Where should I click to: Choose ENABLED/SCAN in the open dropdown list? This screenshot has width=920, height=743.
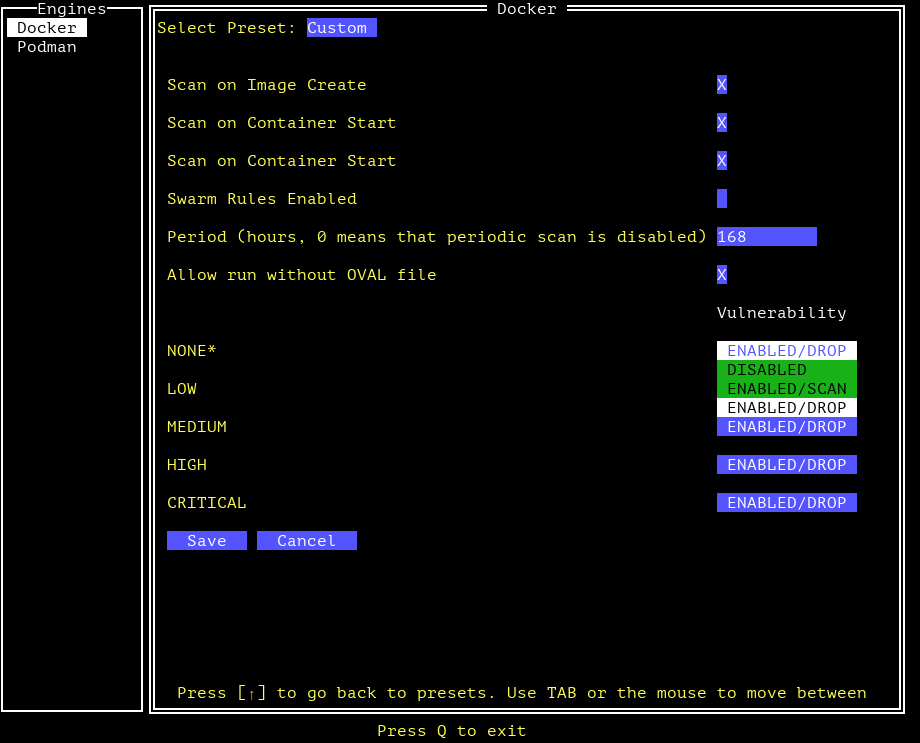click(x=786, y=389)
